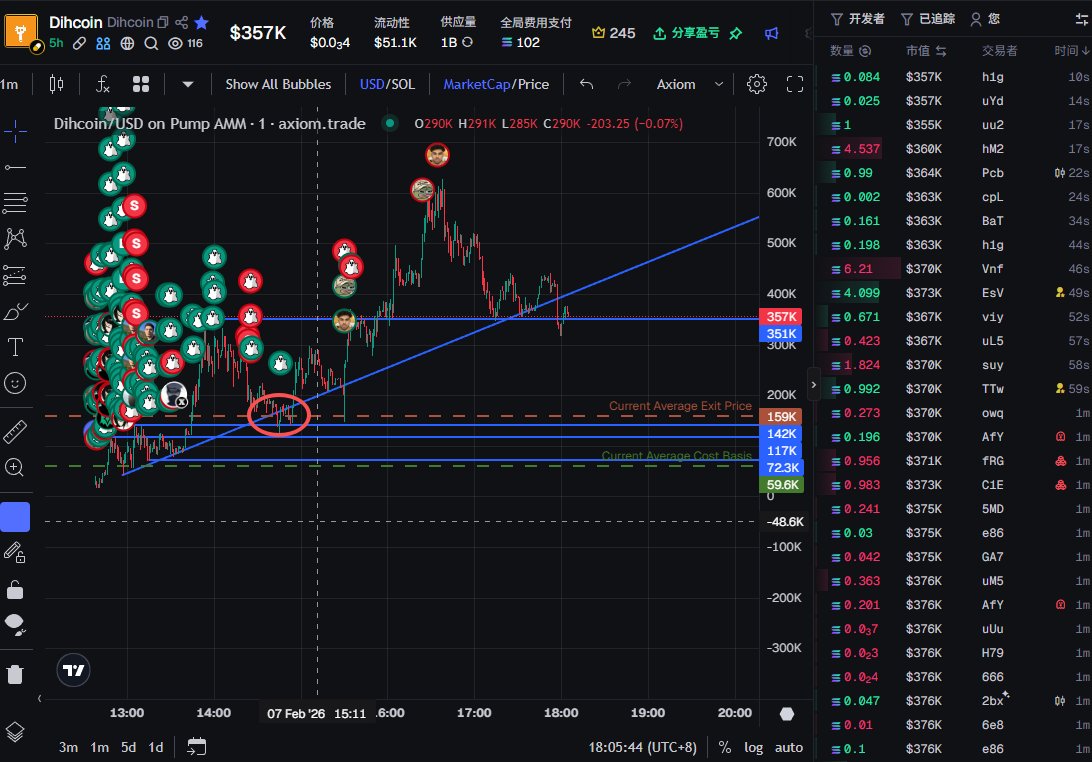Open the Fibonacci retracement tool
The width and height of the screenshot is (1092, 762).
(x=15, y=203)
